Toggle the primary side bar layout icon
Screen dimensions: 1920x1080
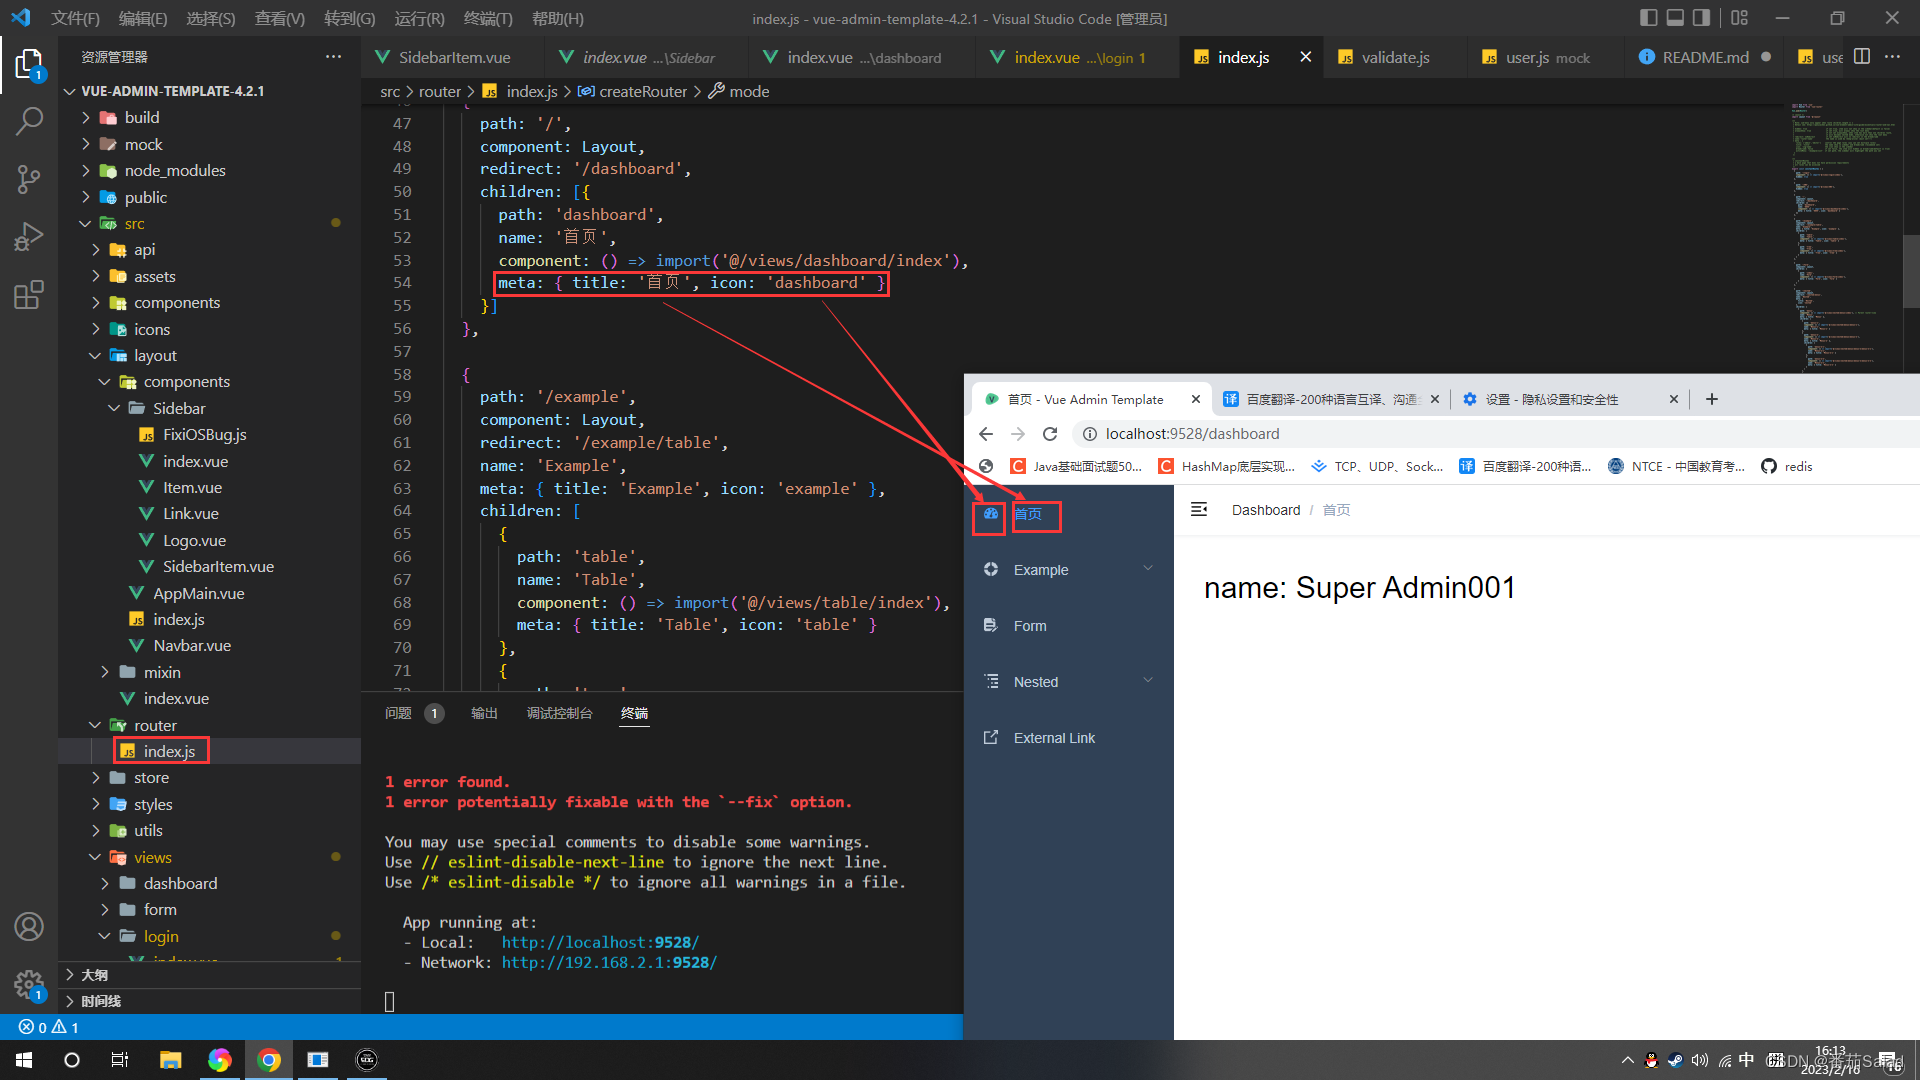1649,18
